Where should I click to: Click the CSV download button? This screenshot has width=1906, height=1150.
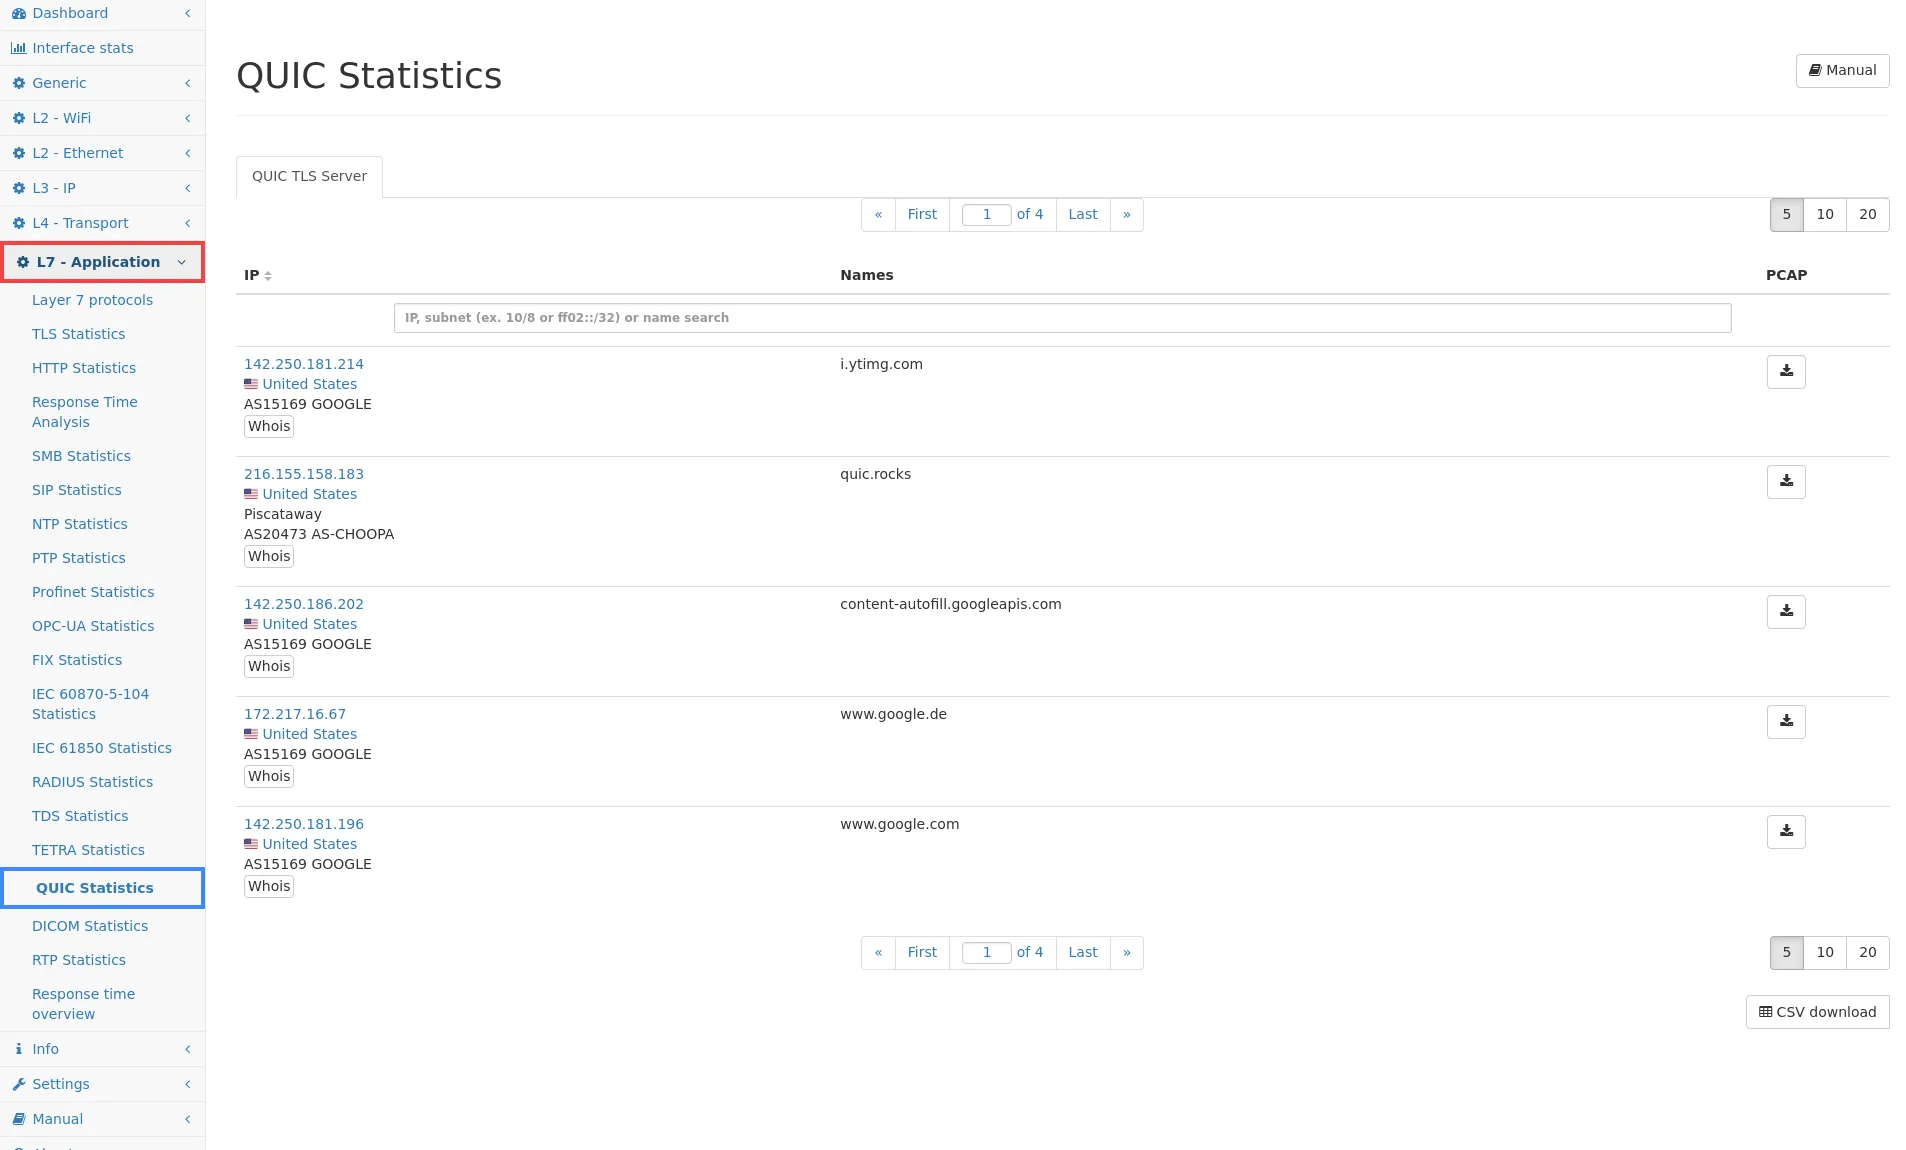coord(1817,1012)
